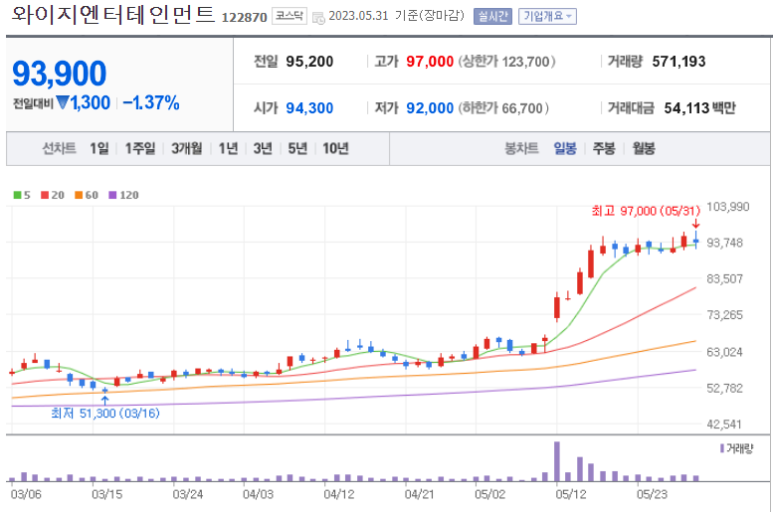Click the purple 120-day moving average swatch
The height and width of the screenshot is (512, 773).
click(112, 195)
